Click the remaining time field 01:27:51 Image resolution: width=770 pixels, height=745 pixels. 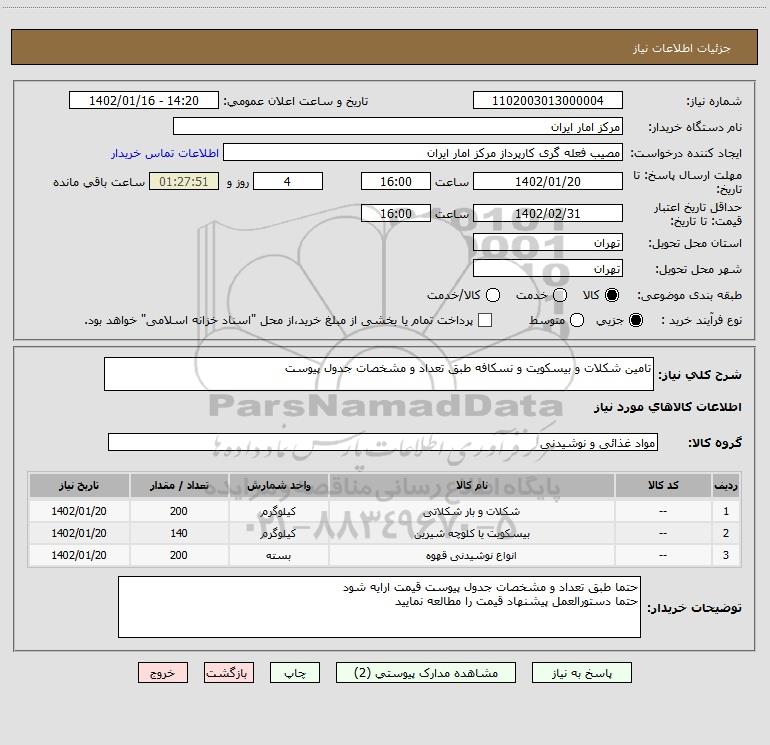(x=184, y=181)
